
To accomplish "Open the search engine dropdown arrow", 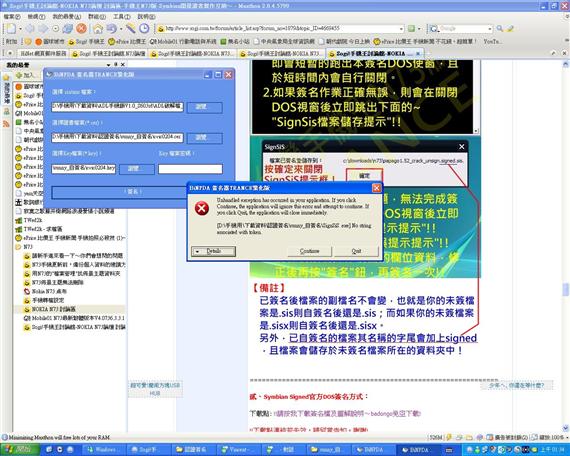I will tap(490, 29).
